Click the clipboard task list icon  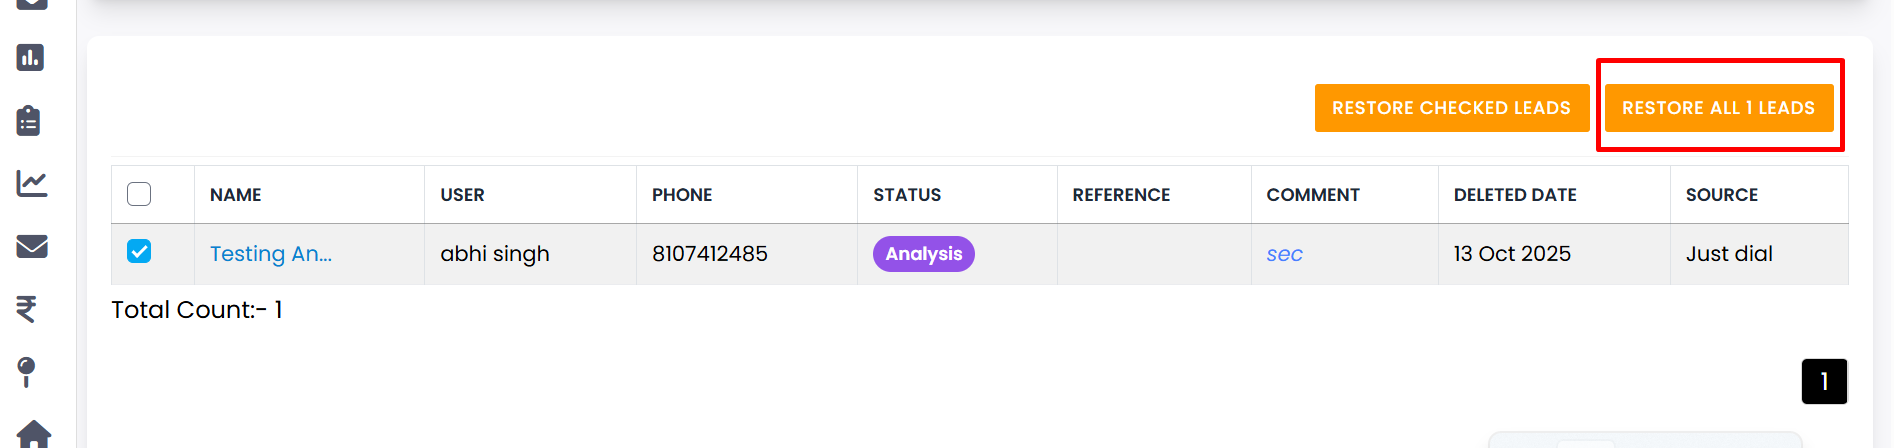pos(29,121)
